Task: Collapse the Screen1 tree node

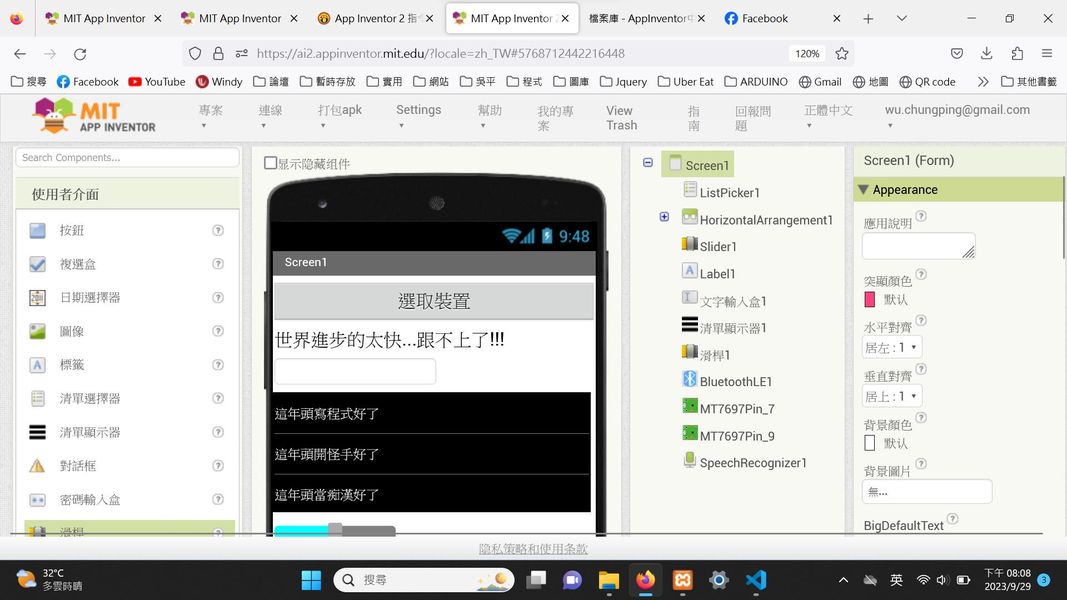Action: [x=648, y=161]
